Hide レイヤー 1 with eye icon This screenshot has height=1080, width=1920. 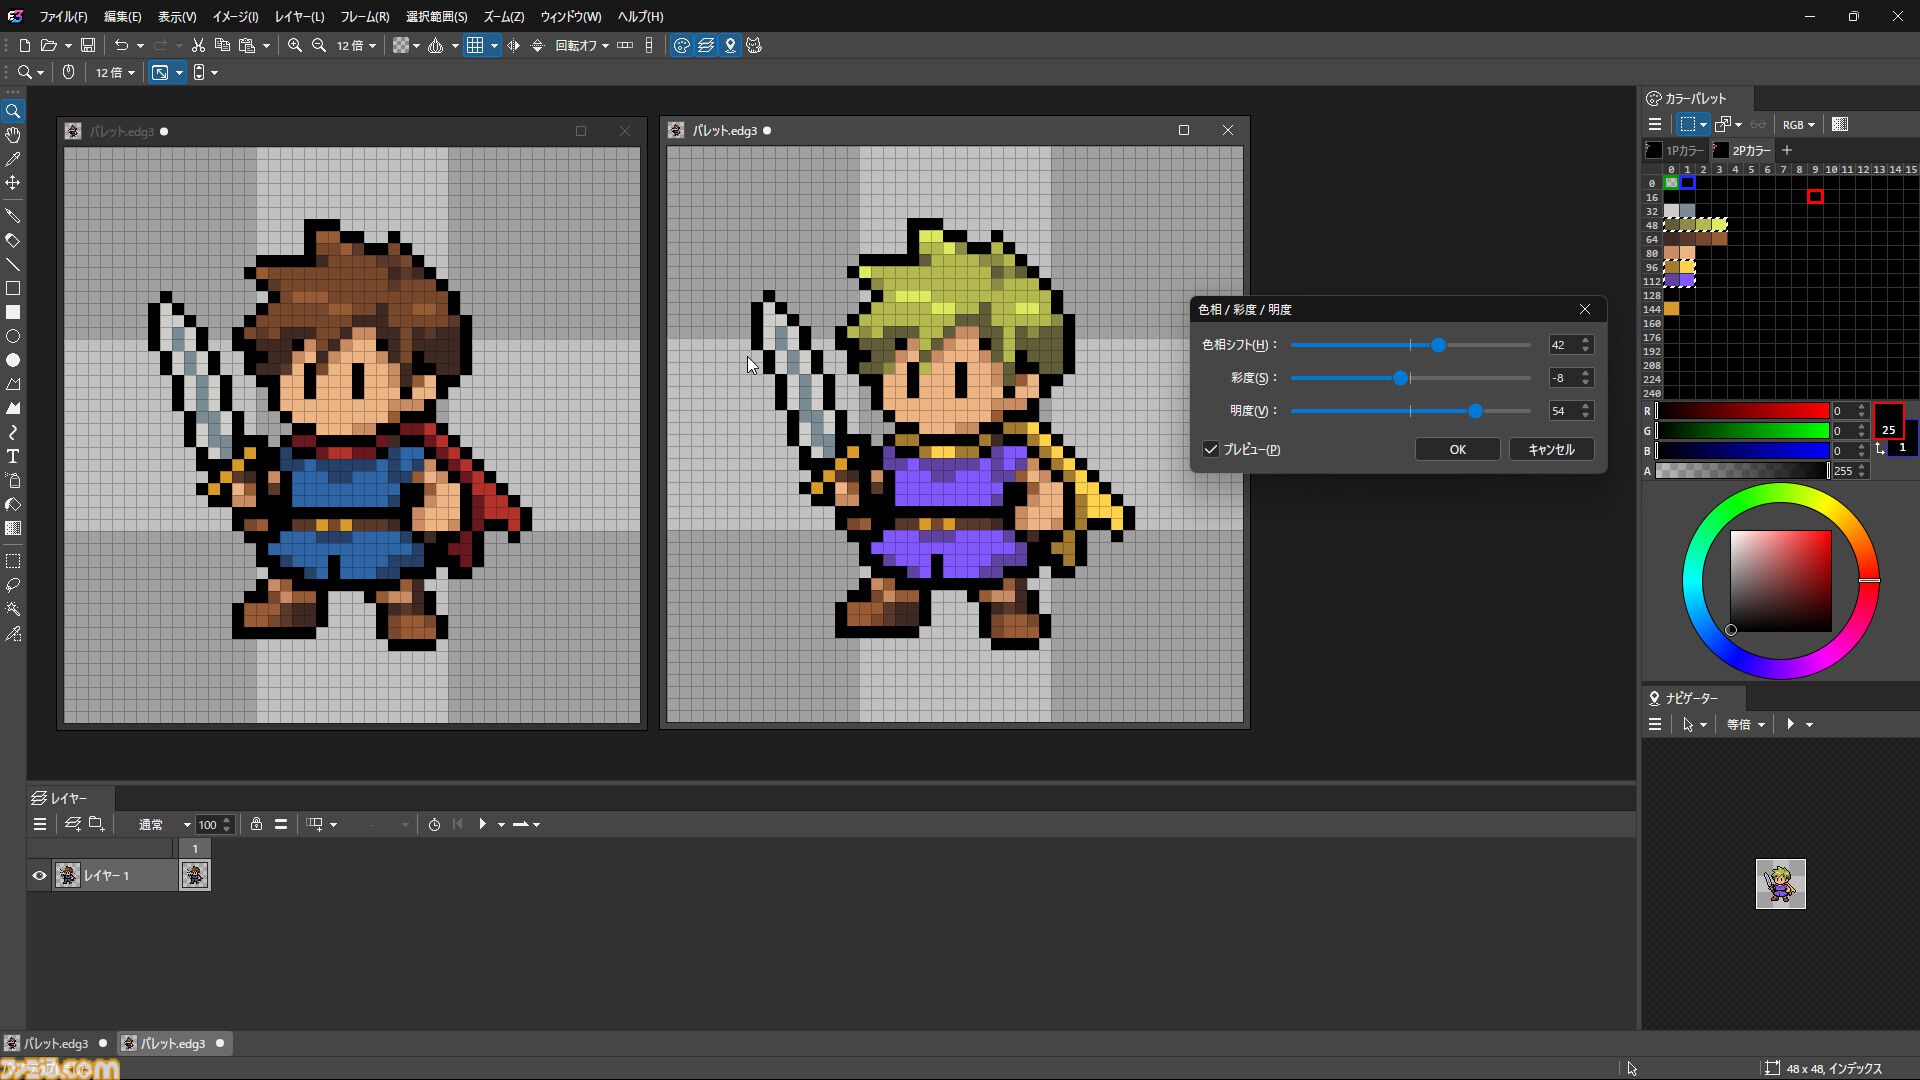(39, 875)
